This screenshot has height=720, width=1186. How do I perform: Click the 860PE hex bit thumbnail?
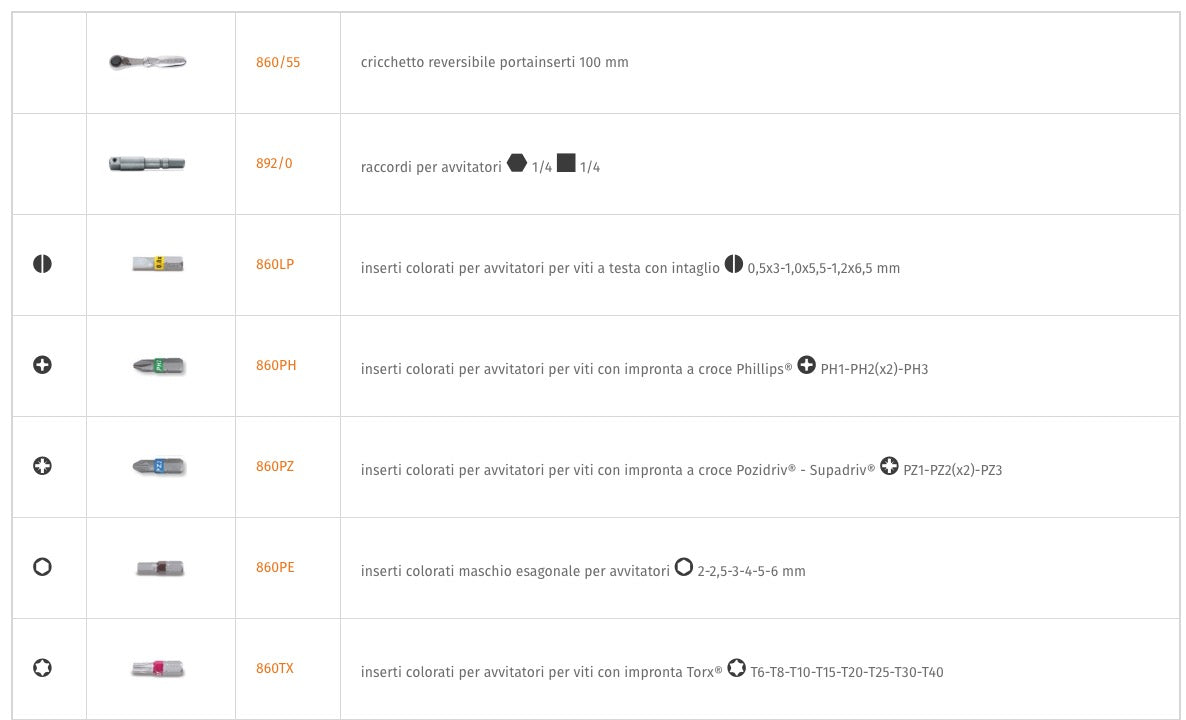(x=160, y=568)
